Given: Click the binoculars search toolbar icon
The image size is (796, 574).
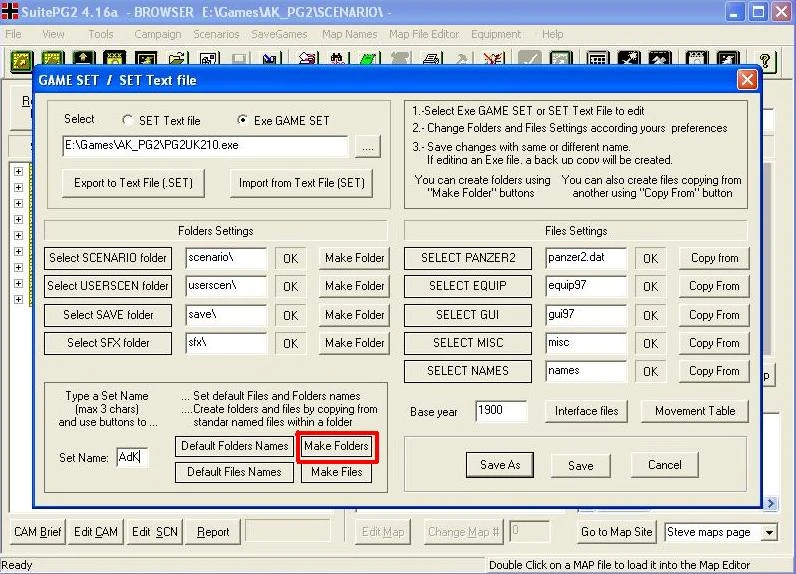Looking at the screenshot, I should point(338,59).
